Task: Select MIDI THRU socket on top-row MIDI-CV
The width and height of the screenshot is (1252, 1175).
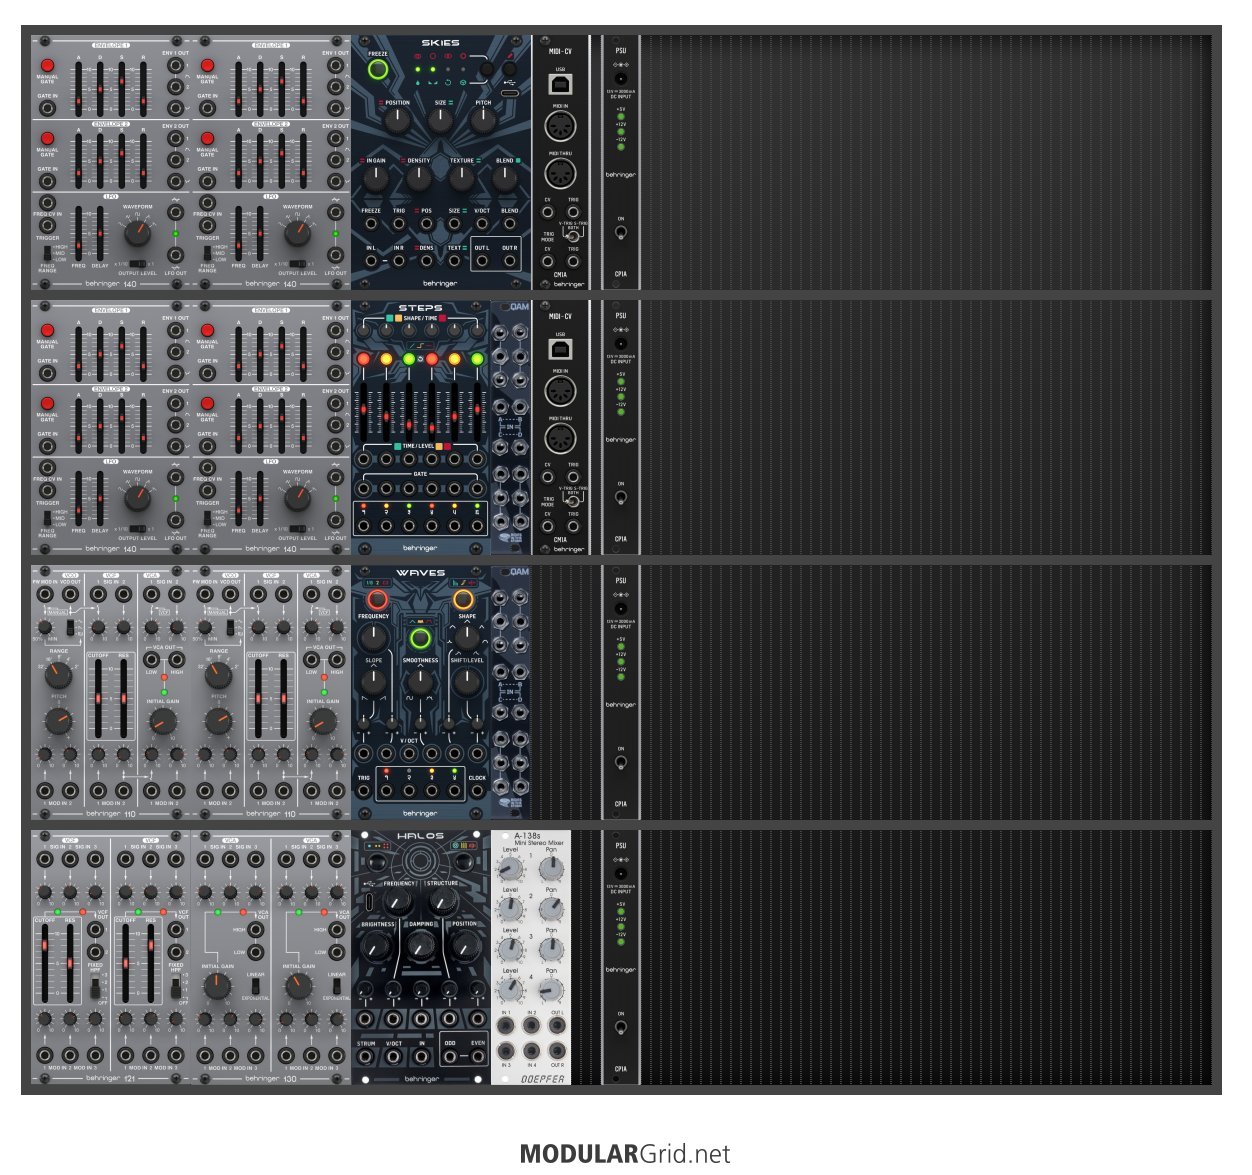Action: [x=560, y=175]
